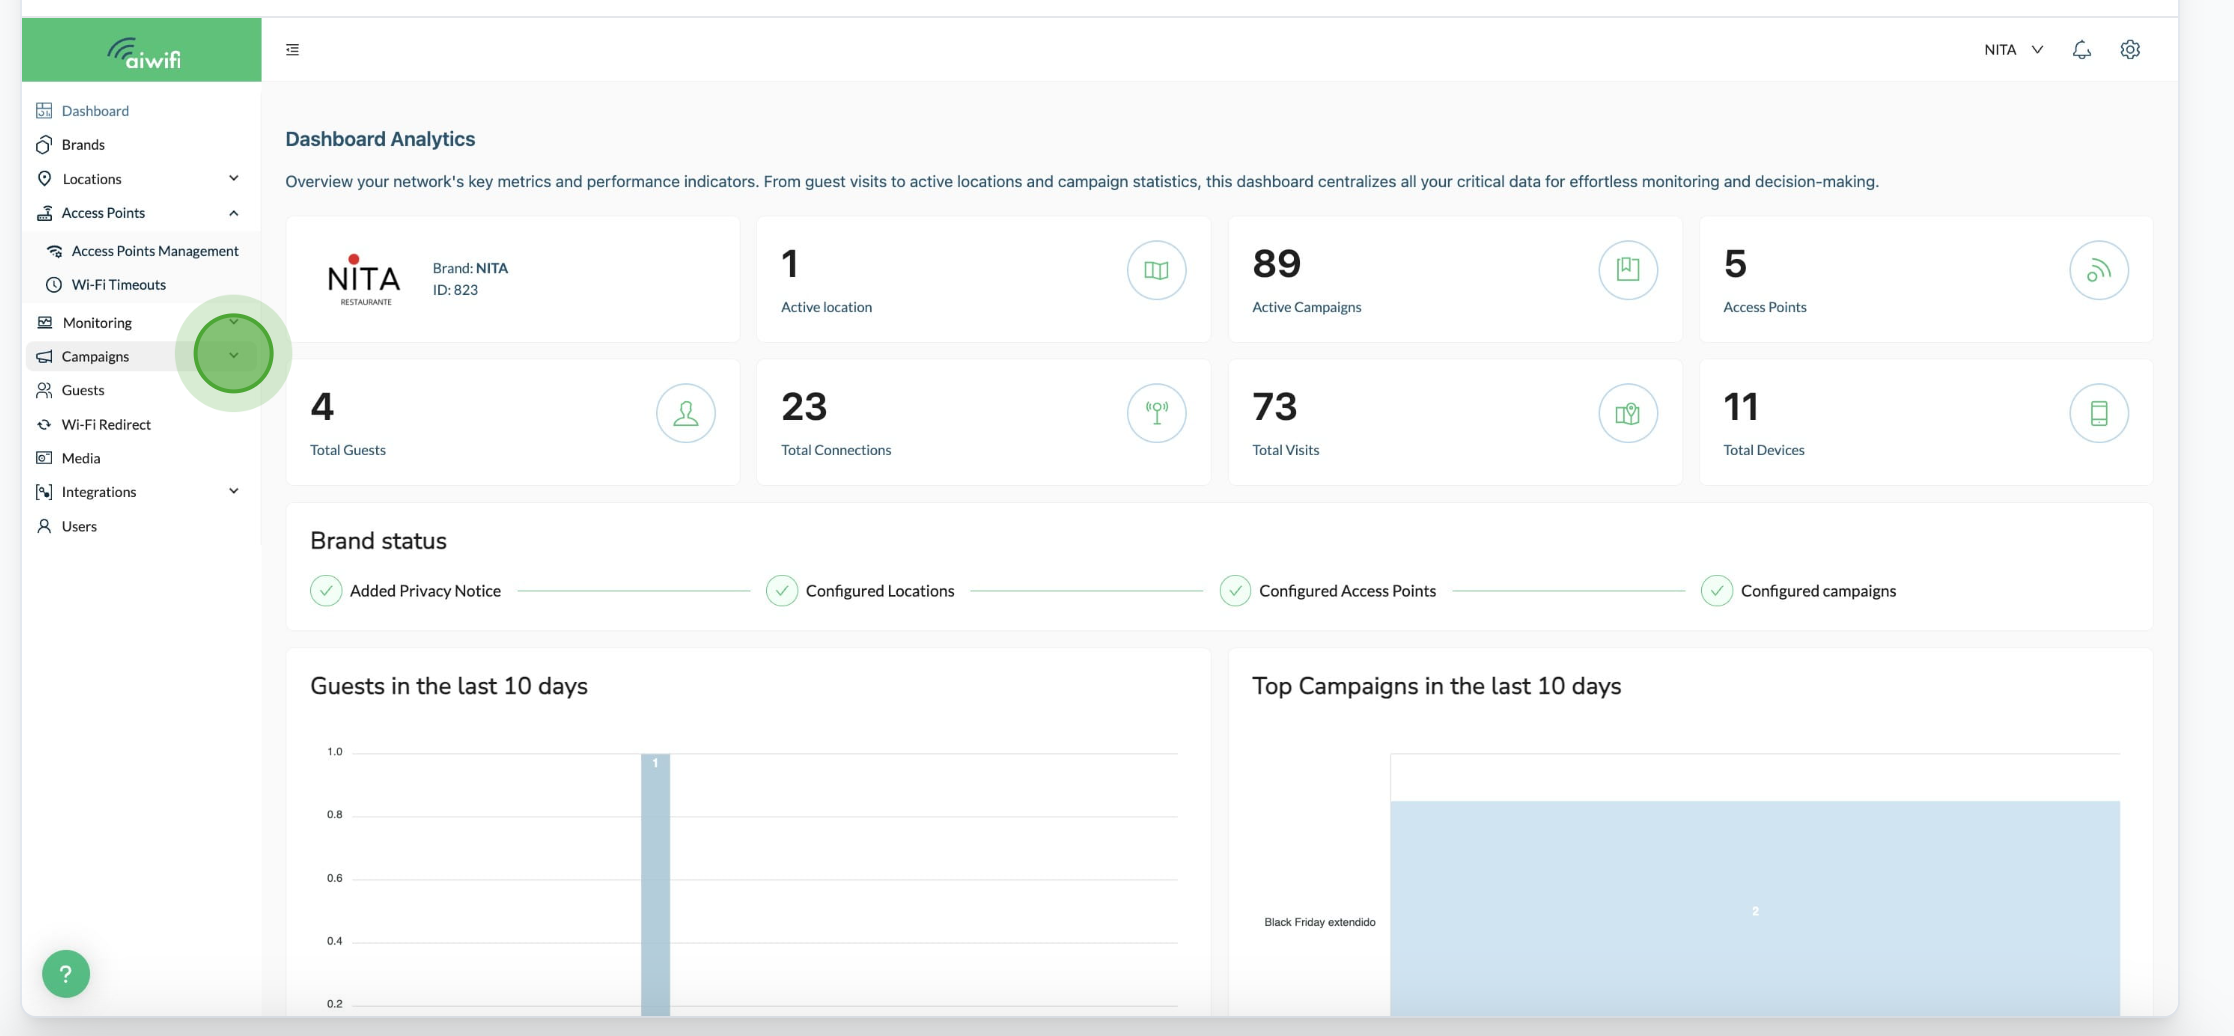This screenshot has height=1036, width=2234.
Task: Click the Locations pin icon
Action: [x=44, y=178]
